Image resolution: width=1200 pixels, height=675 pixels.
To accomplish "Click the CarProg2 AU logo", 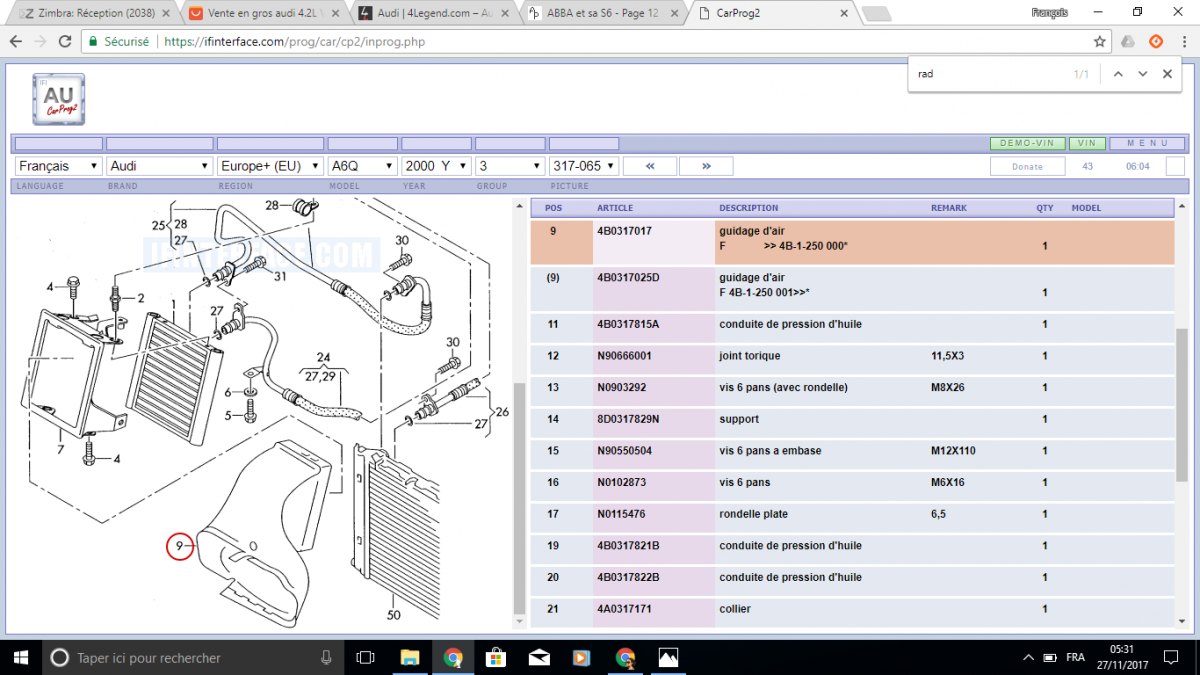I will click(x=59, y=99).
